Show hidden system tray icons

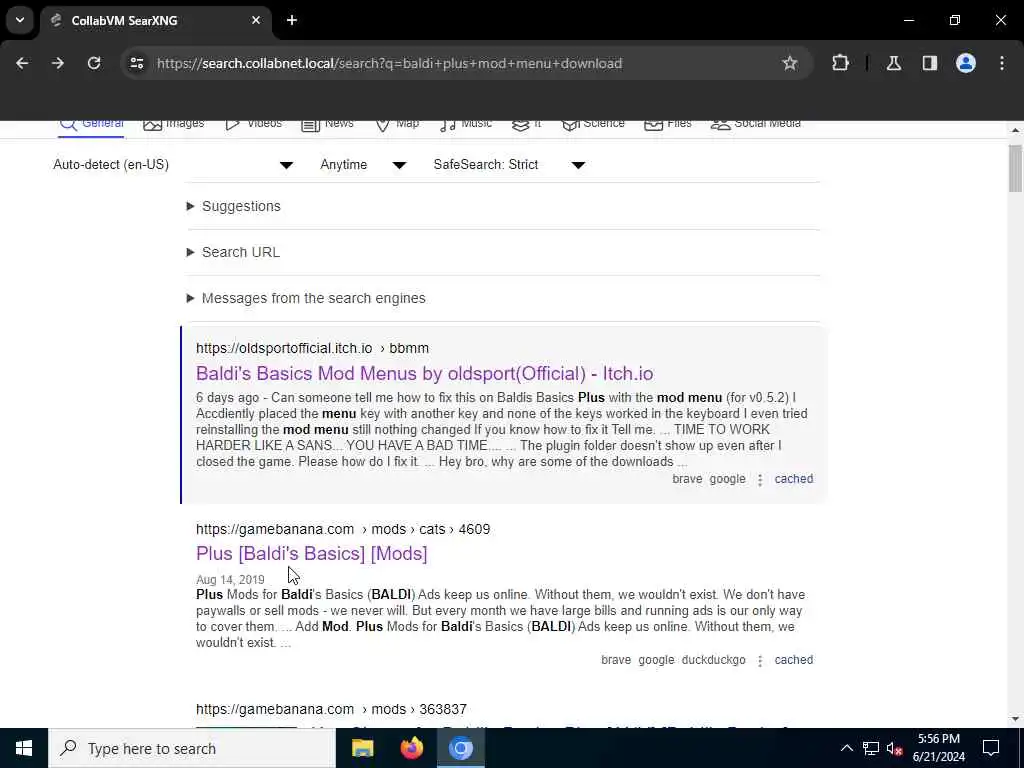(846, 748)
